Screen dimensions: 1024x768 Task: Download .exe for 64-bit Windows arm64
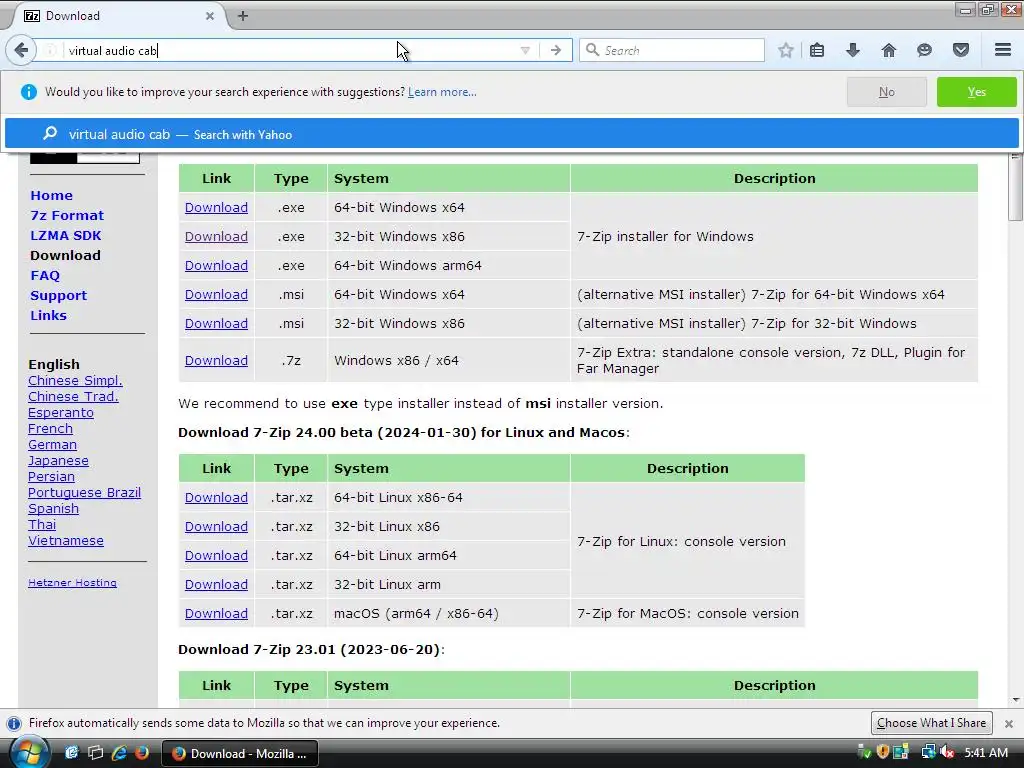216,266
